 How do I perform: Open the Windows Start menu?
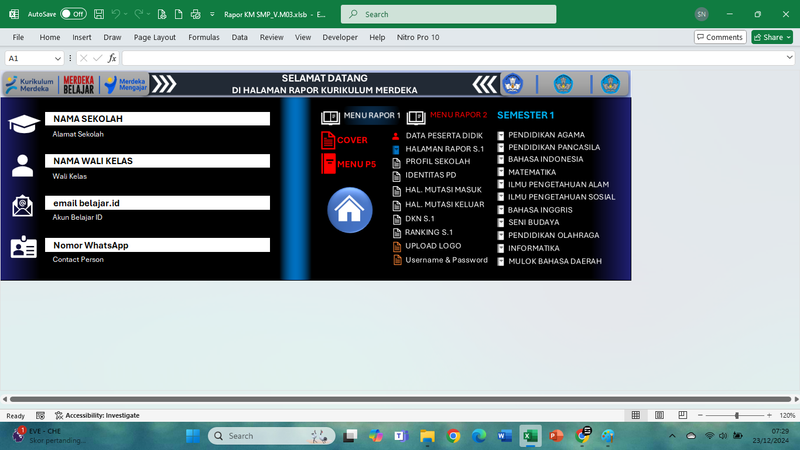(x=193, y=436)
